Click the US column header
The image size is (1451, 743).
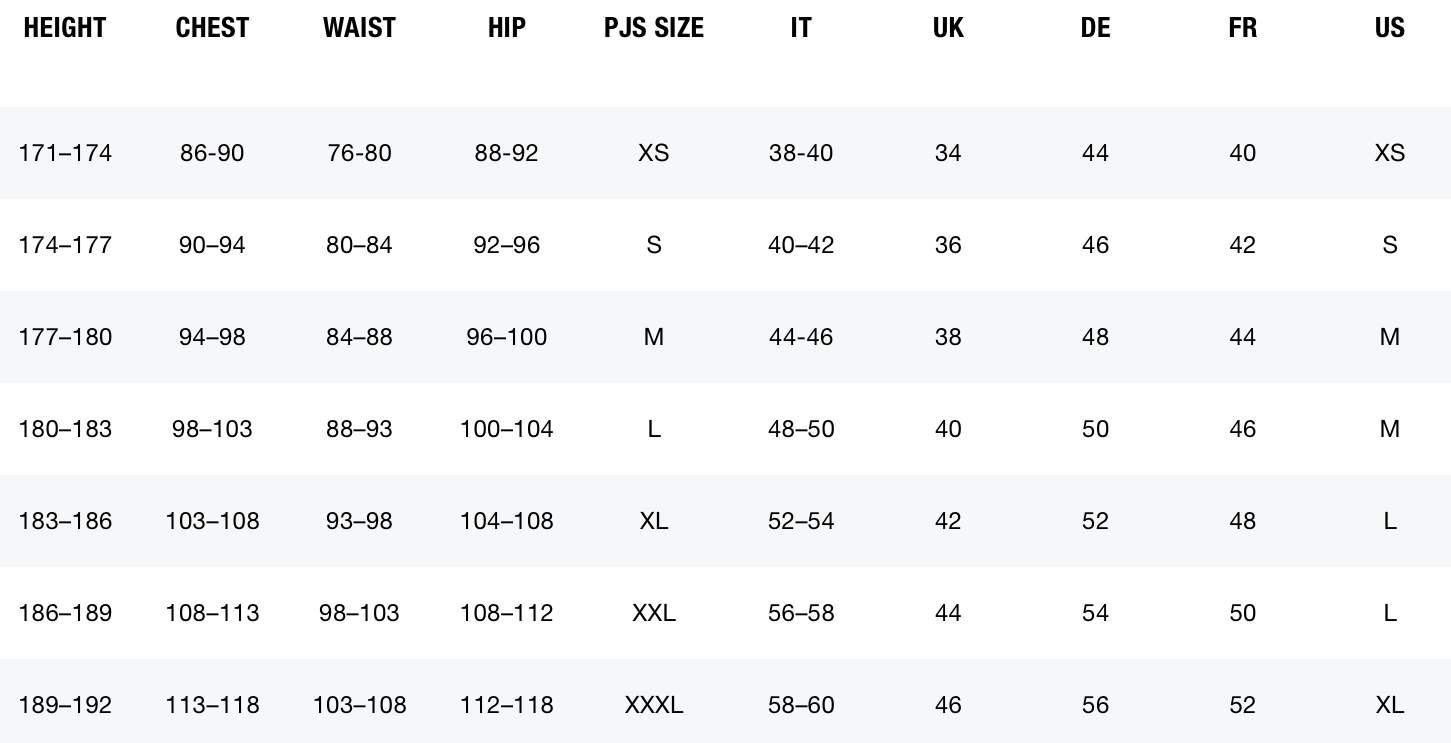[1389, 28]
